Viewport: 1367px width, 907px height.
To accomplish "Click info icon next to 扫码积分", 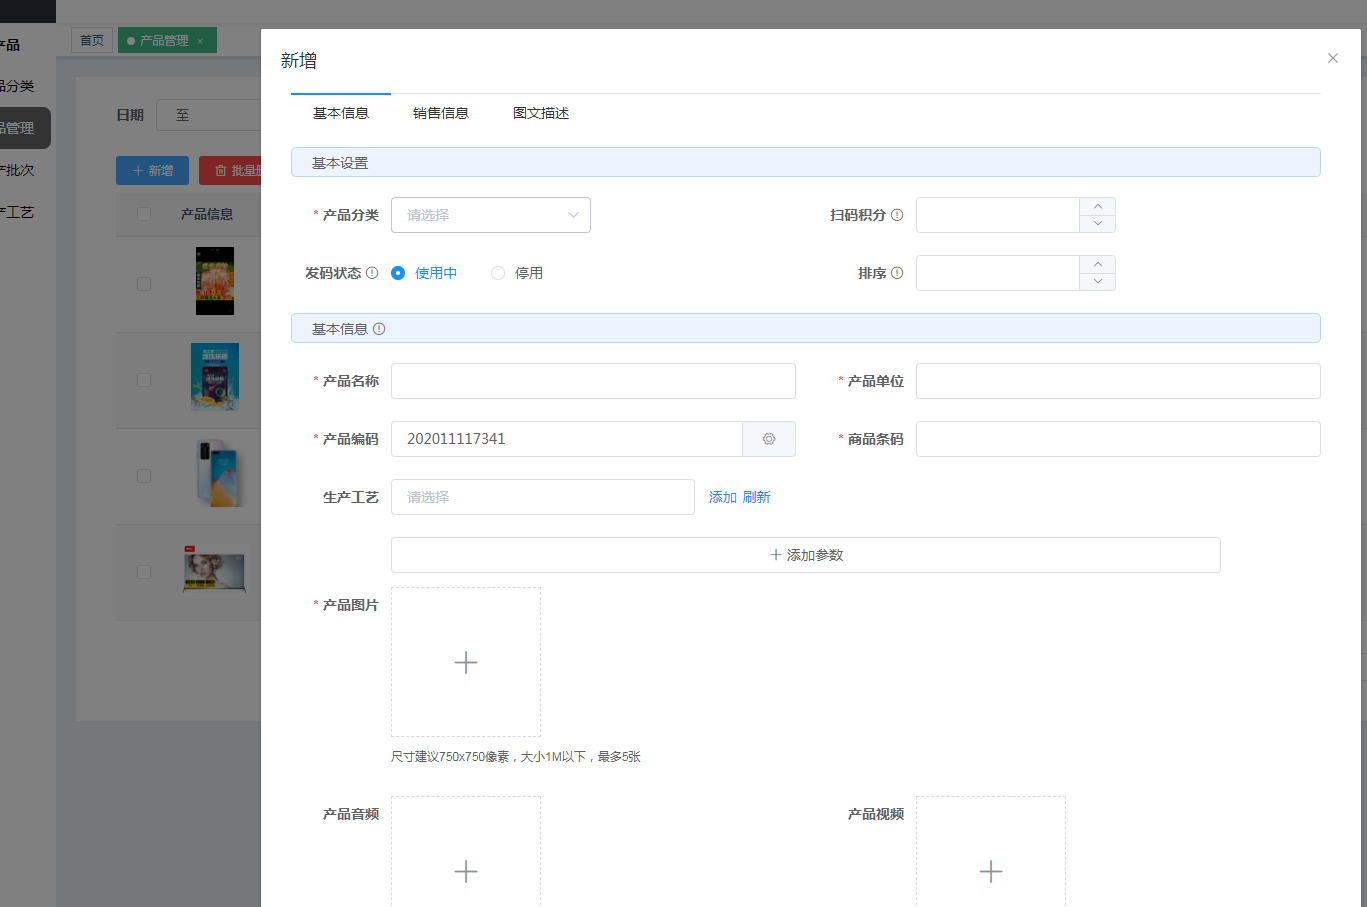I will [897, 215].
